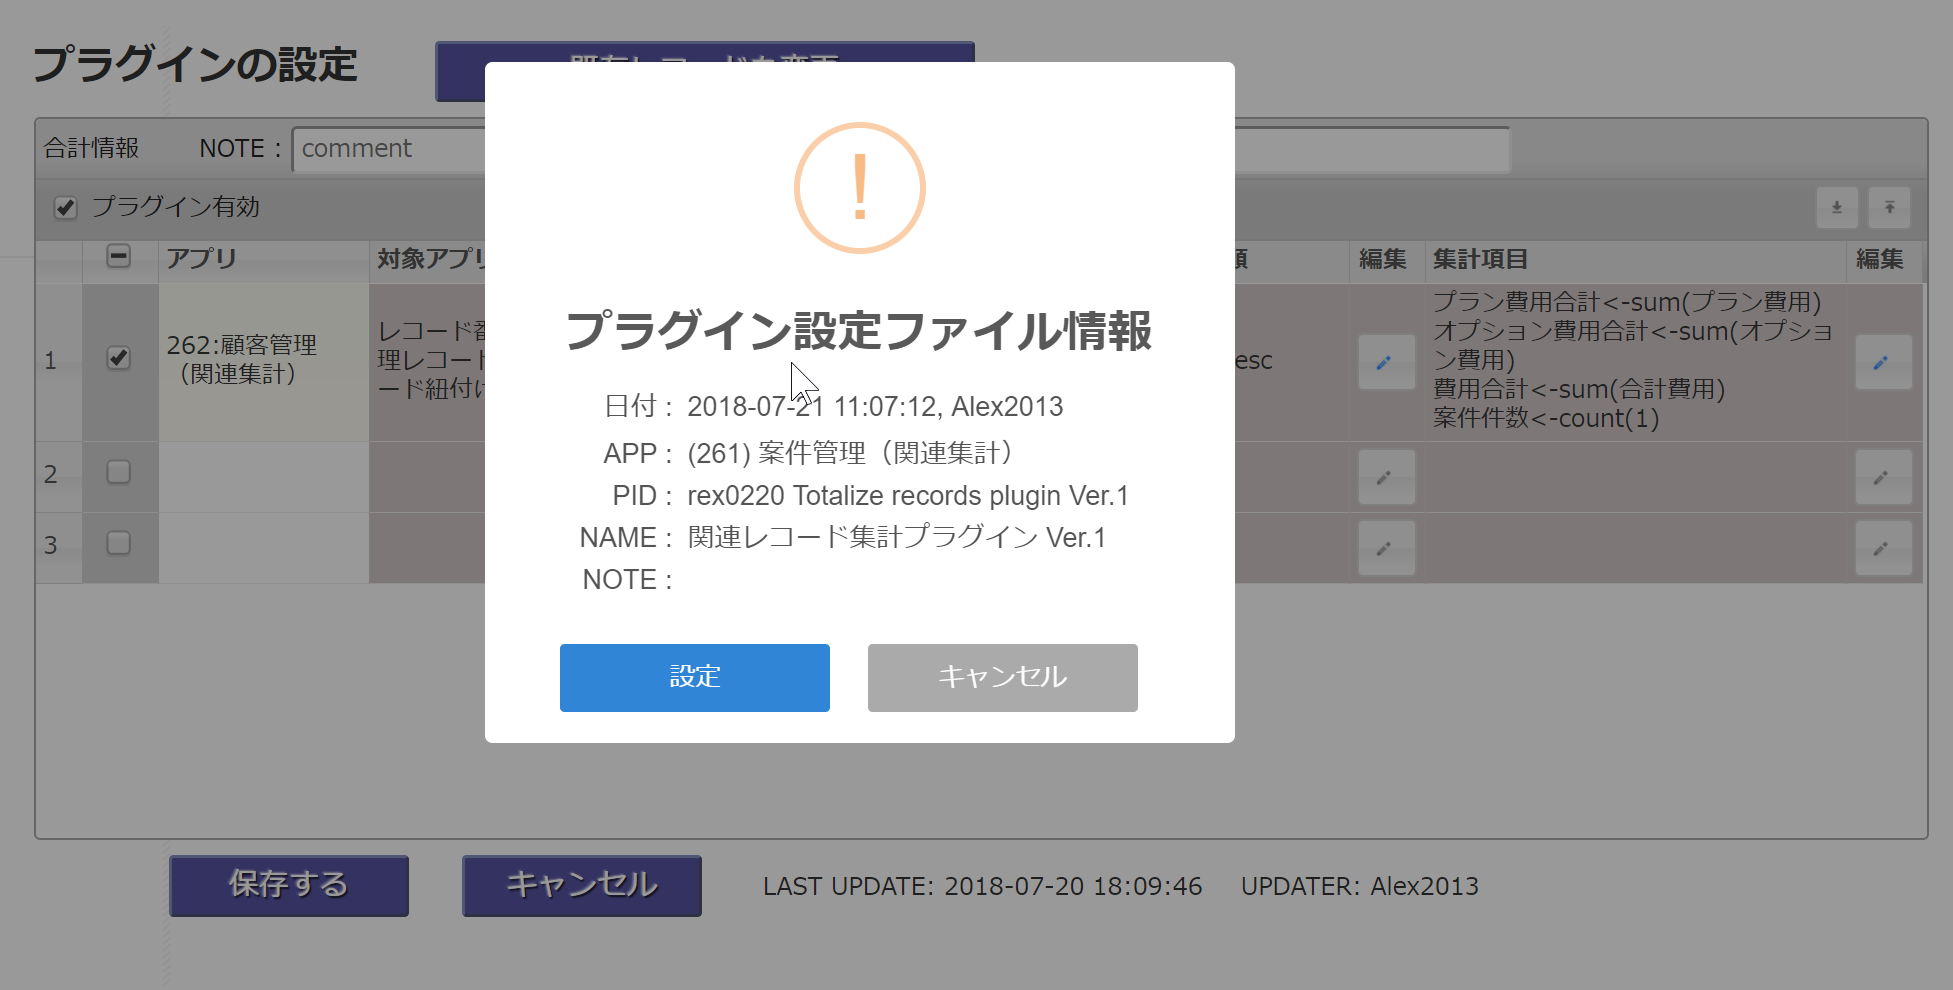This screenshot has height=990, width=1953.
Task: Dismiss the dialog with its キャンセル button
Action: click(x=1001, y=677)
